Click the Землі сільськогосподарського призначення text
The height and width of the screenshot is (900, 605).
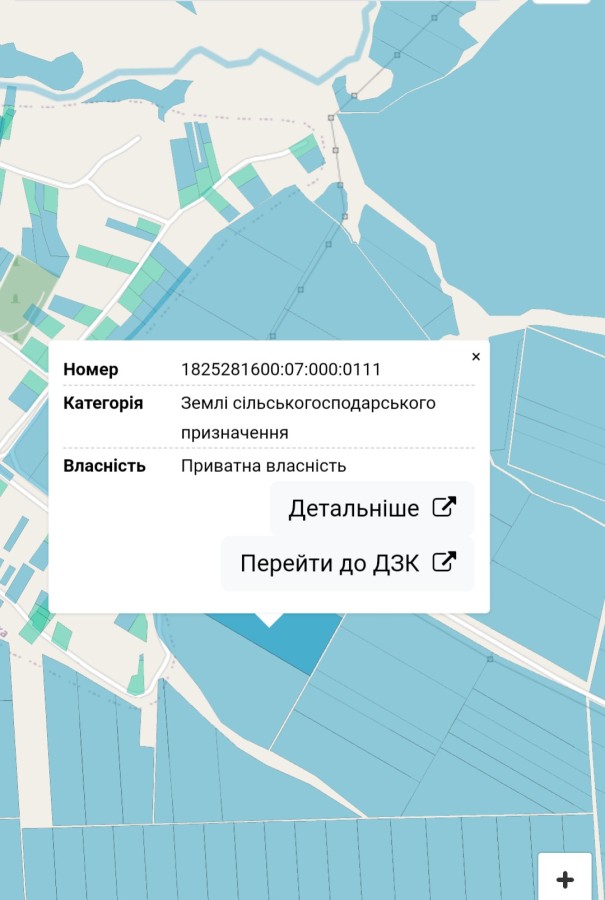click(x=308, y=417)
